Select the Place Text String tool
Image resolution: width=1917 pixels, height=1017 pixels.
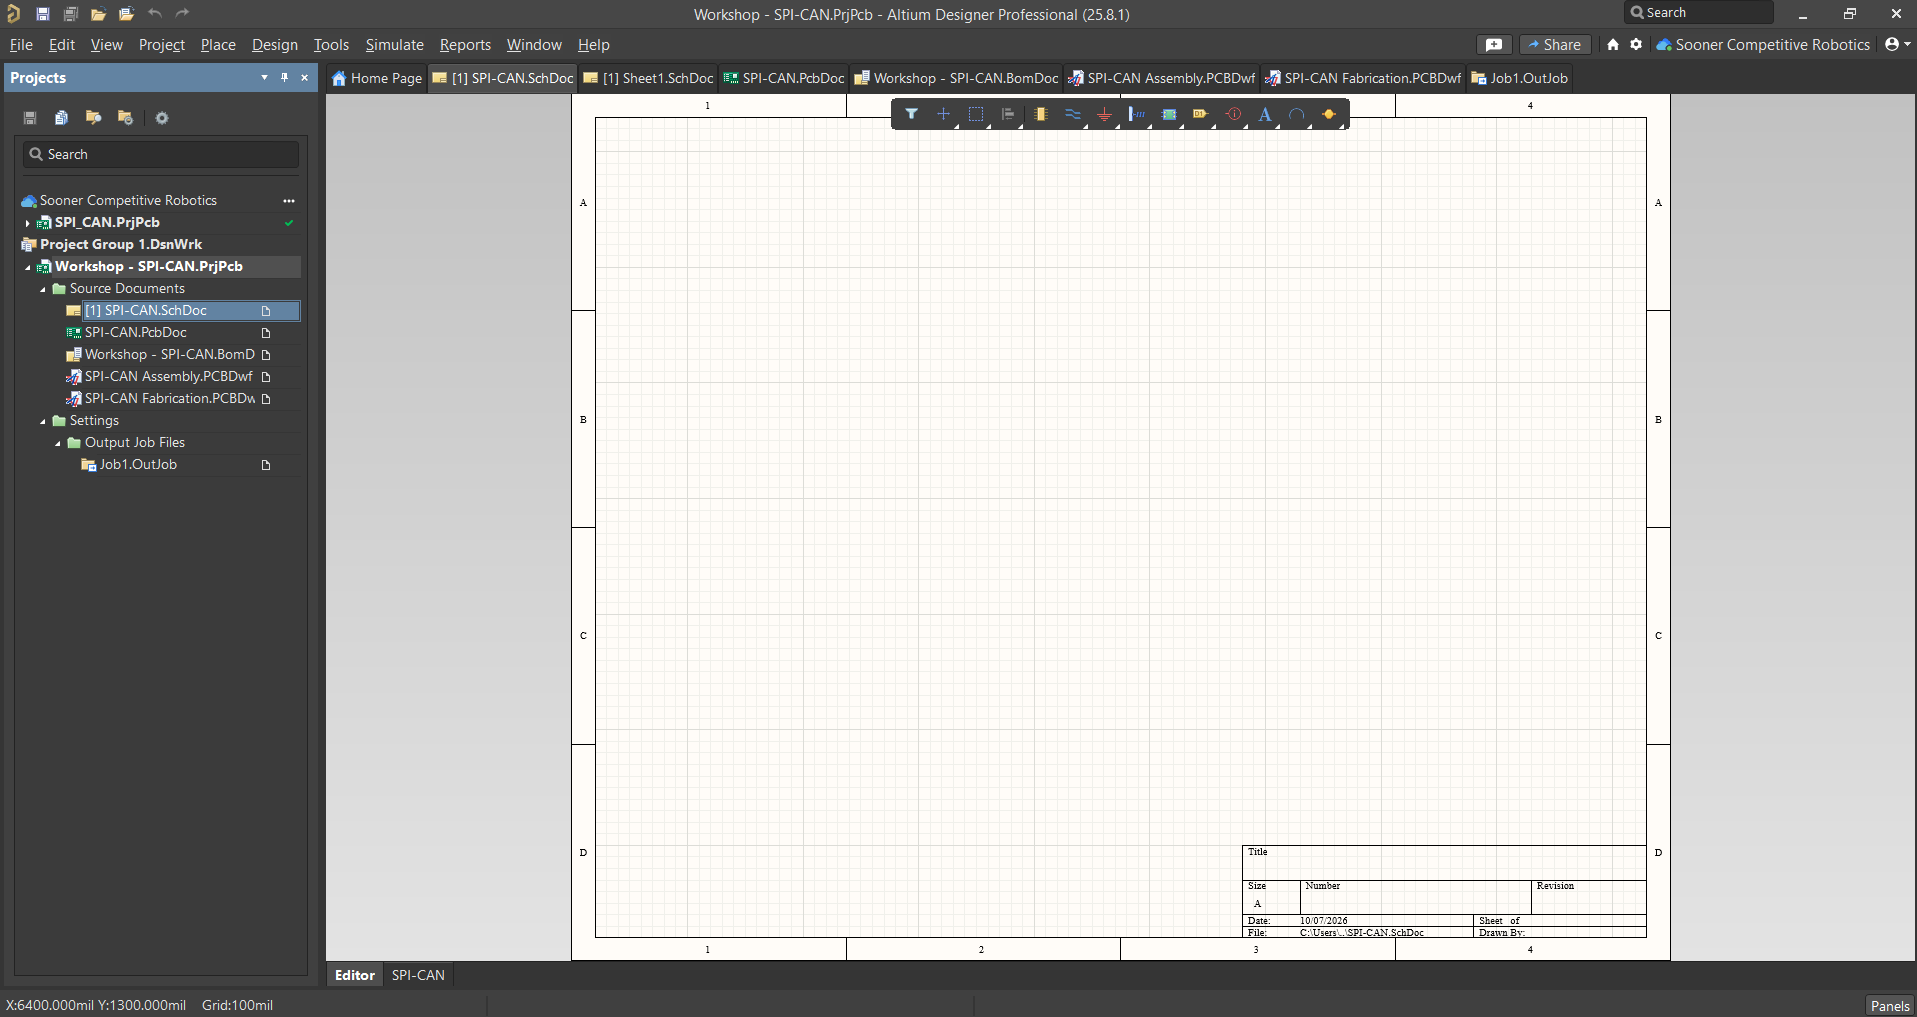(x=1265, y=114)
